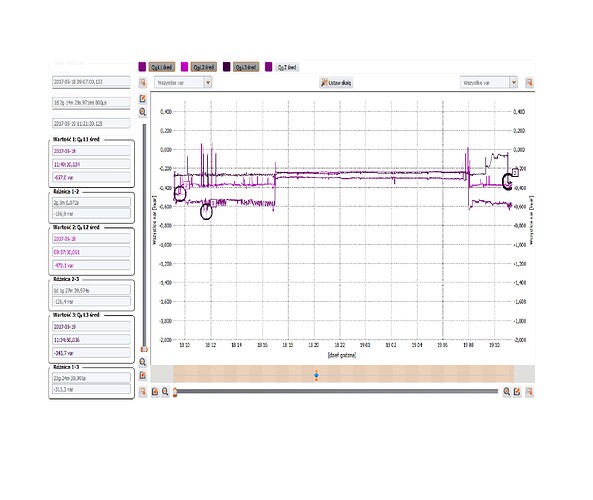Screen dimensions: 593x500
Task: Open the Qg L2 śred magenta color swatch
Action: tap(185, 67)
